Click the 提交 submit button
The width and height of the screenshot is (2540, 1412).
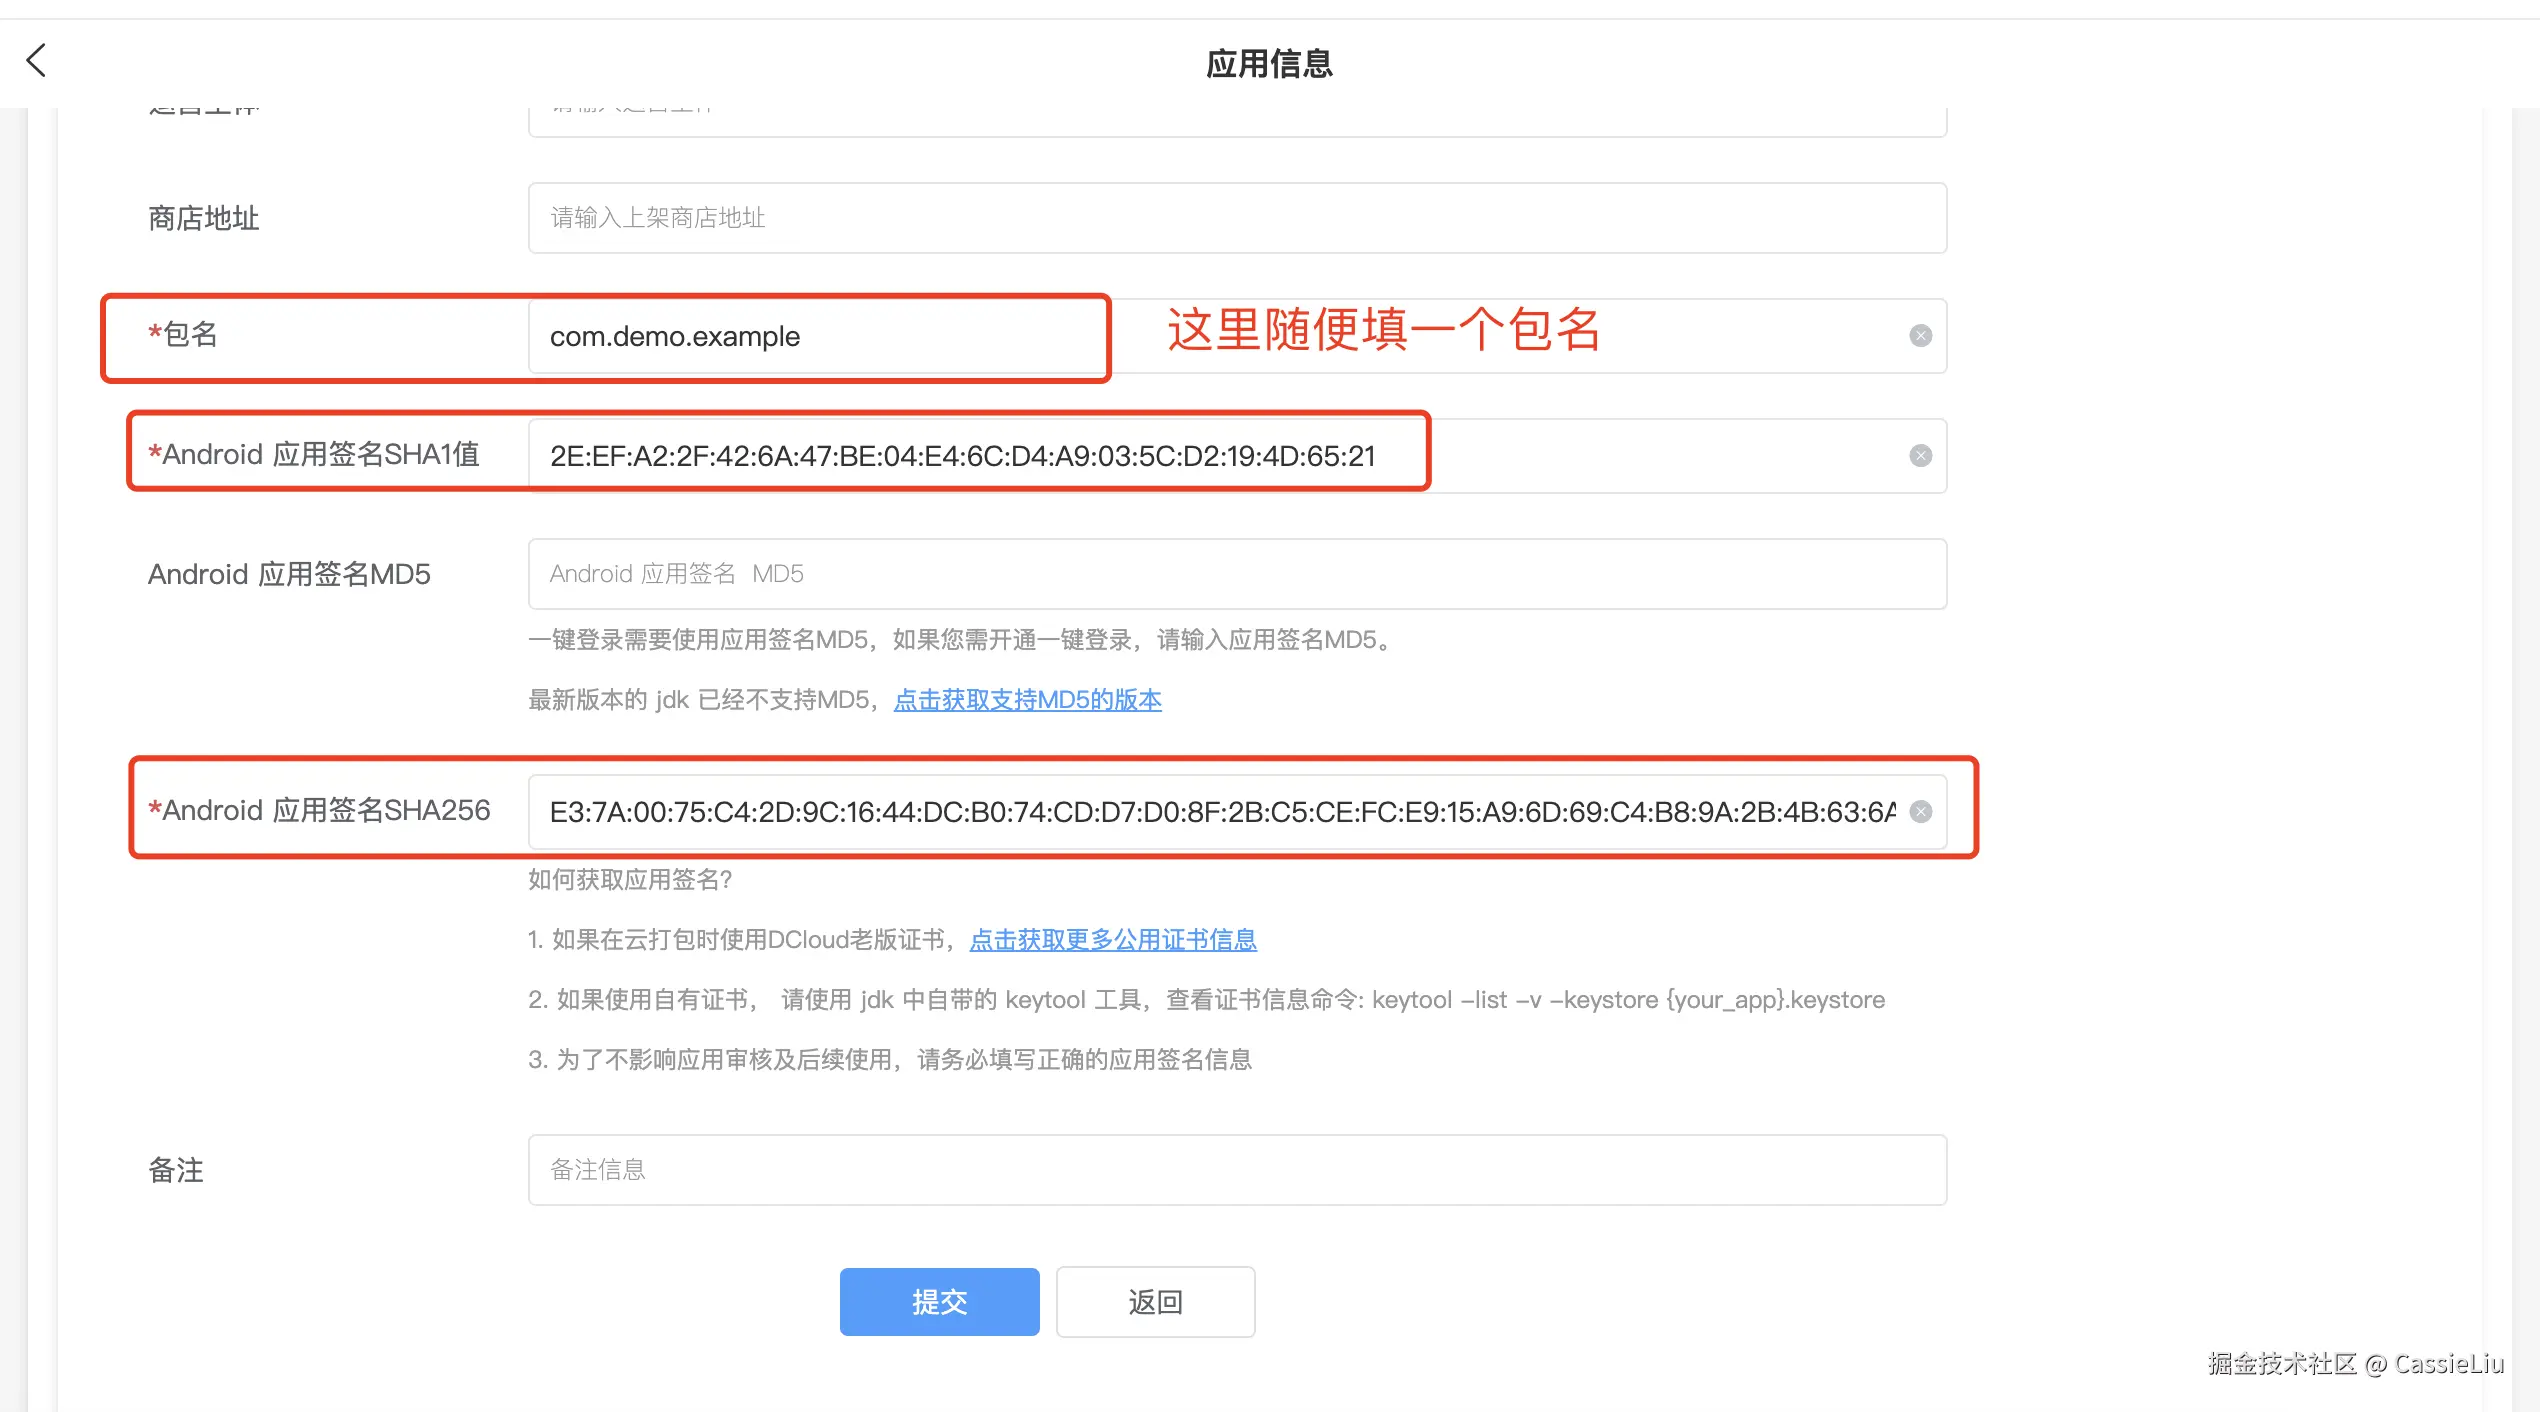point(939,1301)
